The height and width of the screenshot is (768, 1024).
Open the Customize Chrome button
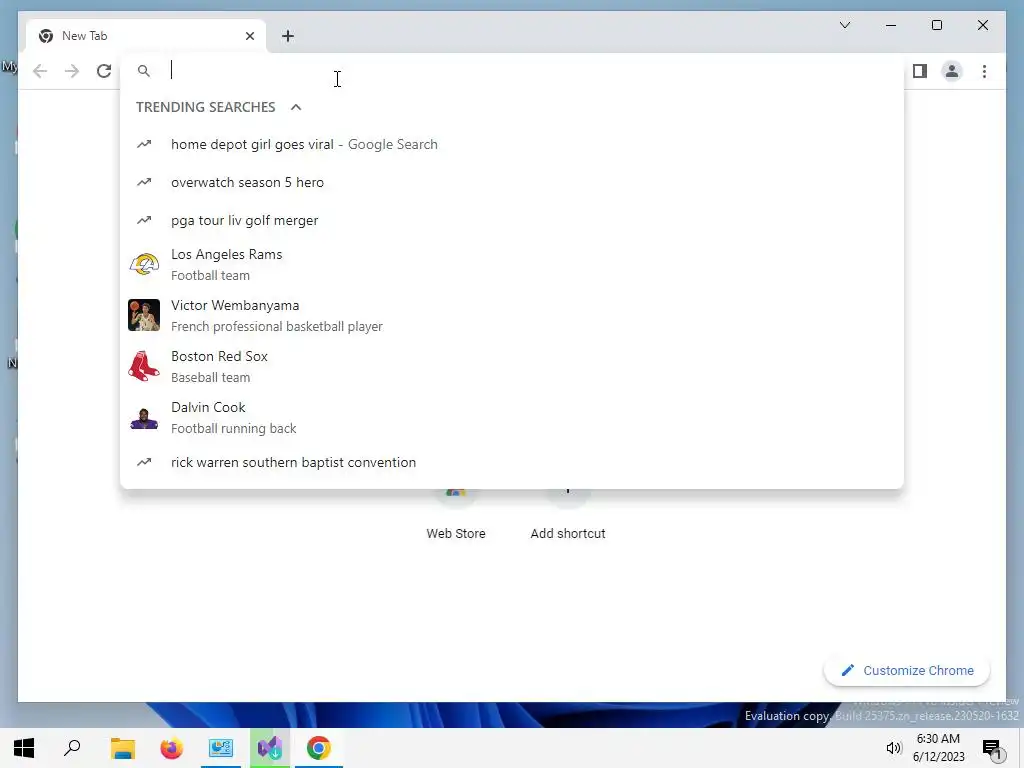907,671
